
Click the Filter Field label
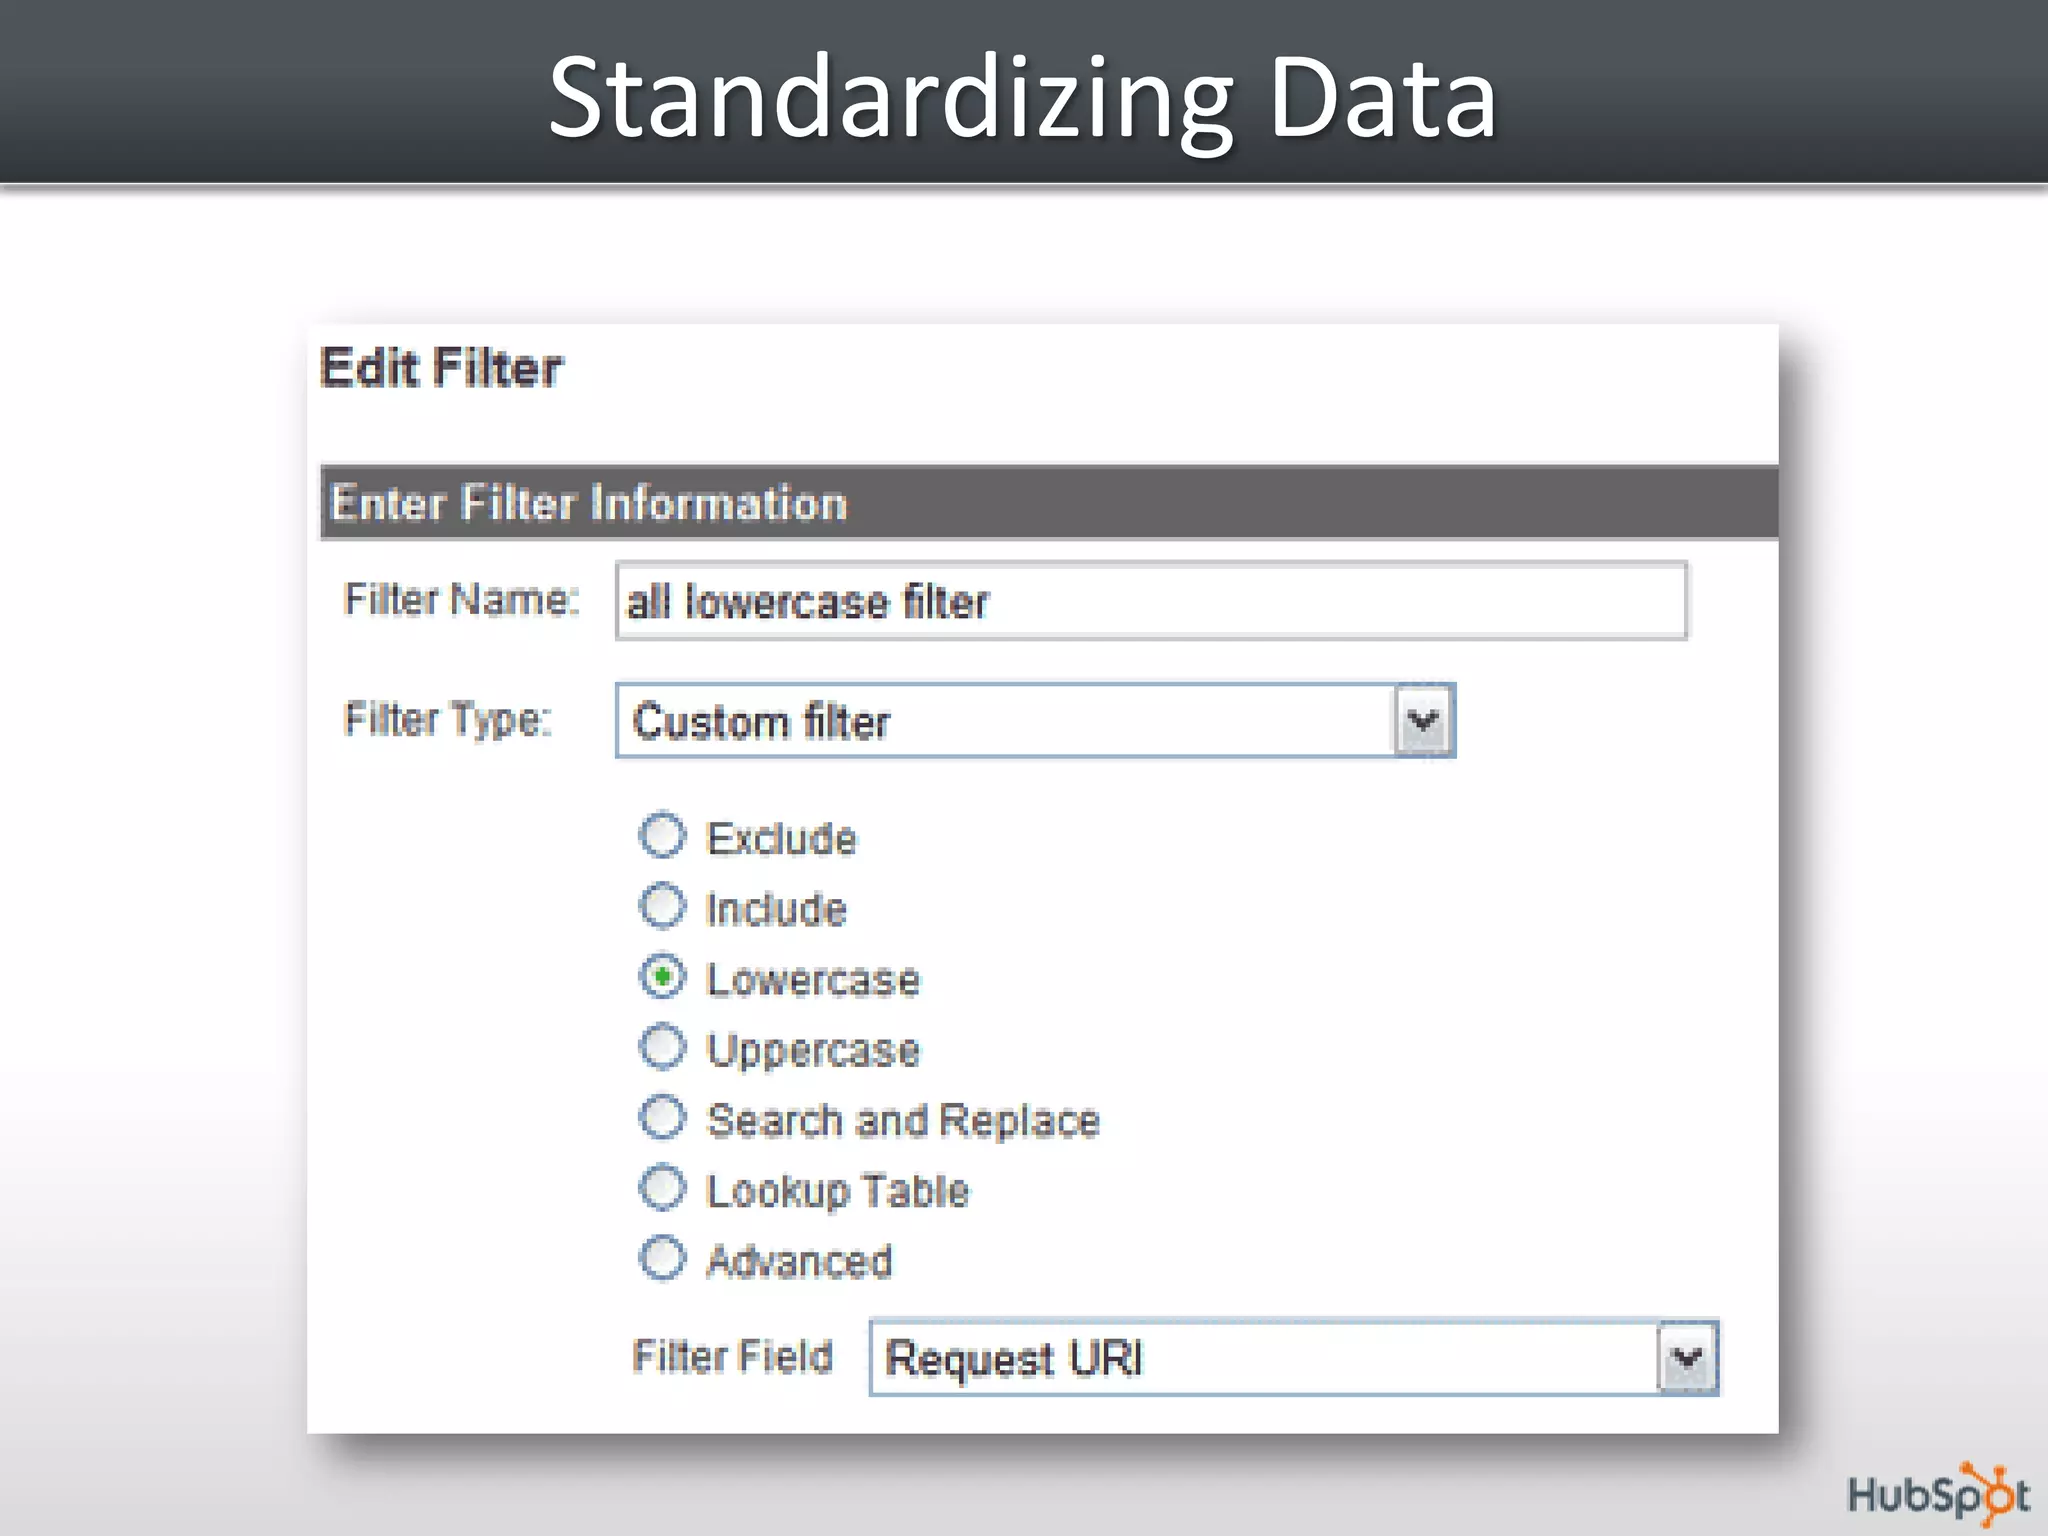click(732, 1357)
